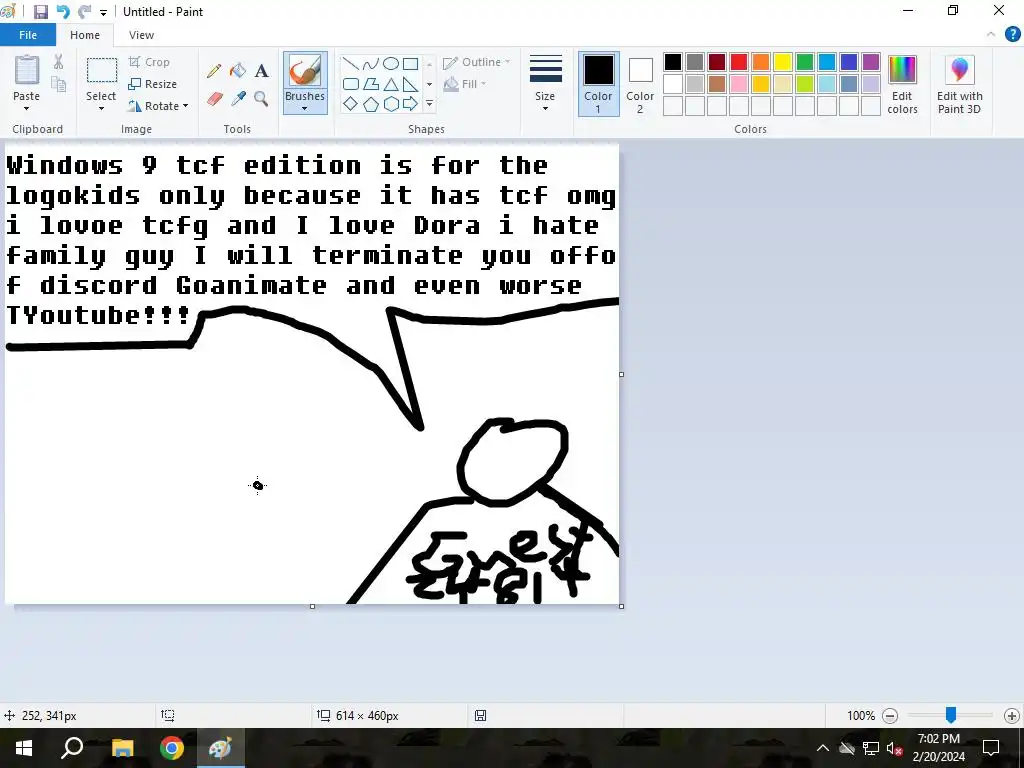Choose the Diamond shape
The width and height of the screenshot is (1024, 768).
(x=351, y=103)
